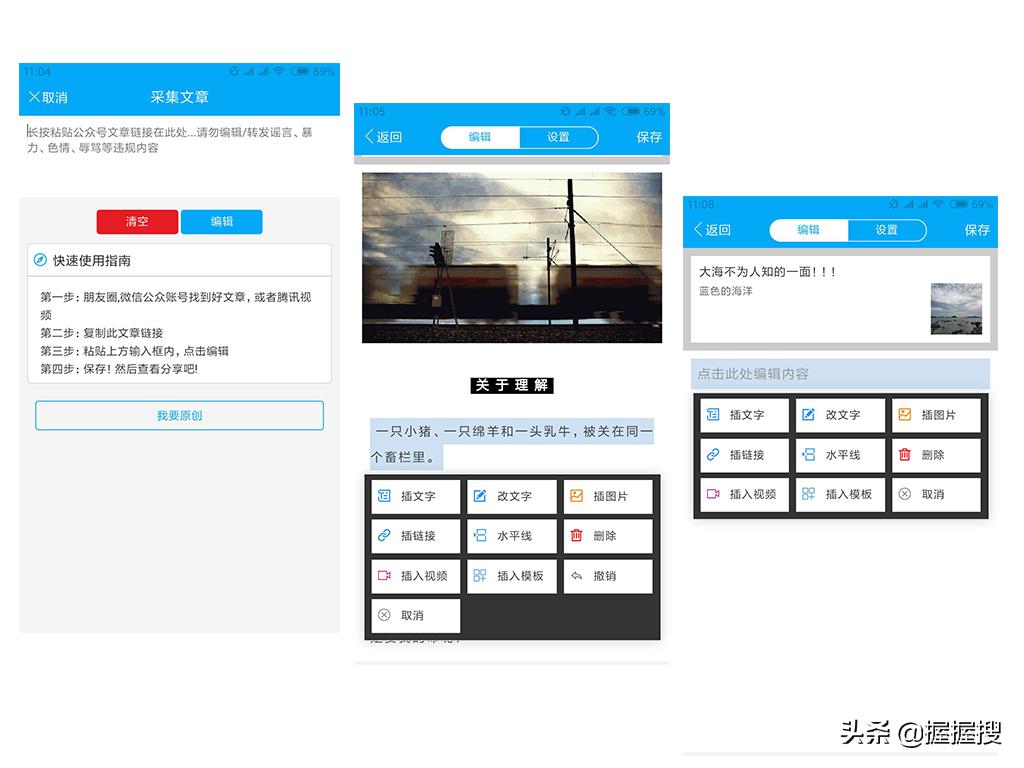Tap the 点击此处编辑内容 editing area

(x=840, y=373)
